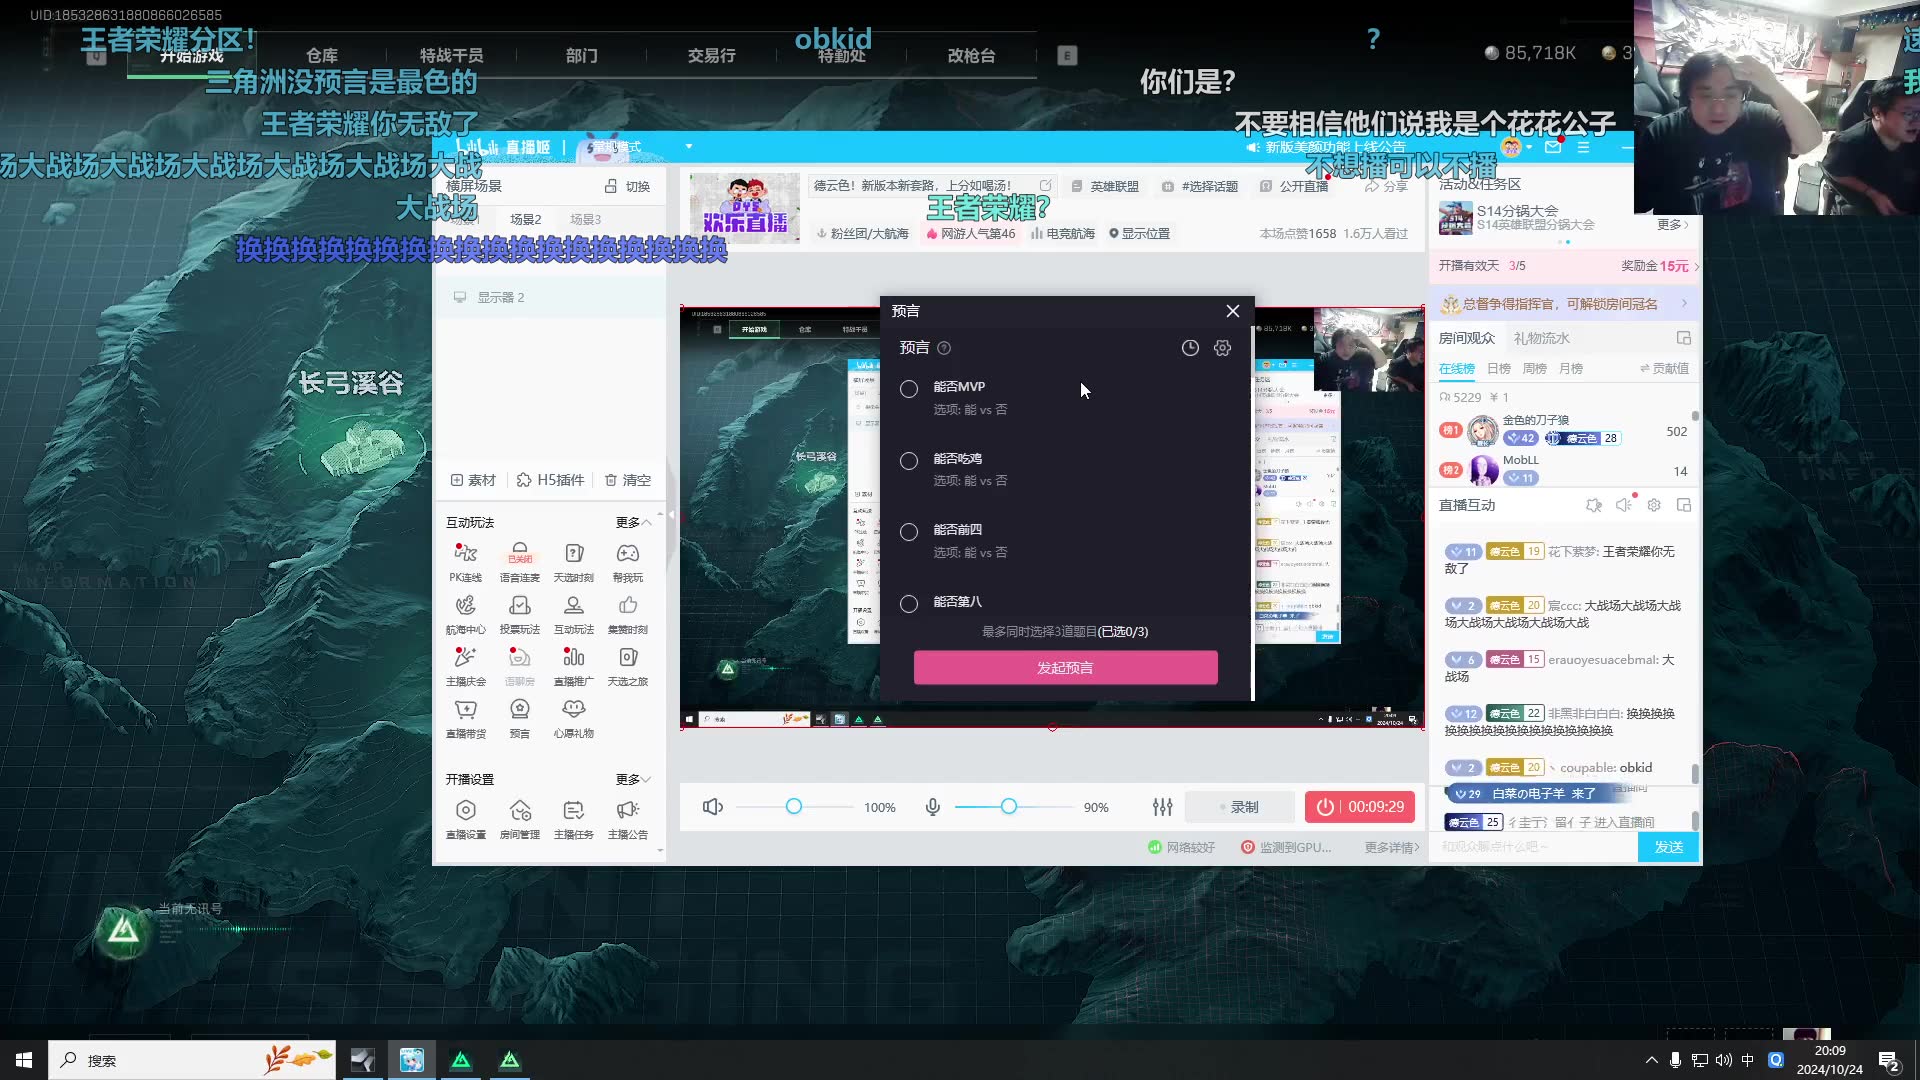Image resolution: width=1920 pixels, height=1080 pixels.
Task: Open 航海中心 anchor icon
Action: (x=465, y=613)
